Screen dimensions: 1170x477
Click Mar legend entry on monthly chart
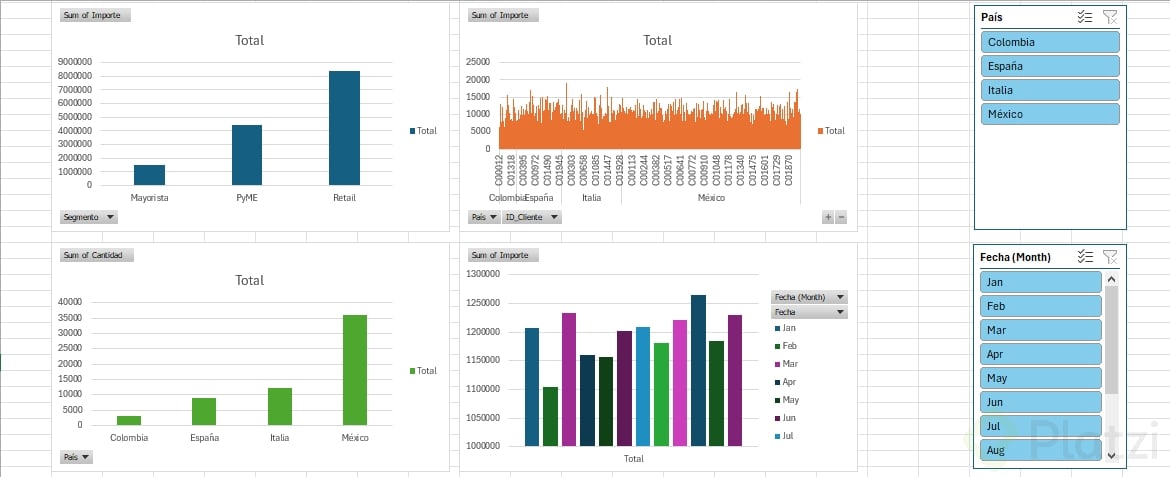click(786, 364)
